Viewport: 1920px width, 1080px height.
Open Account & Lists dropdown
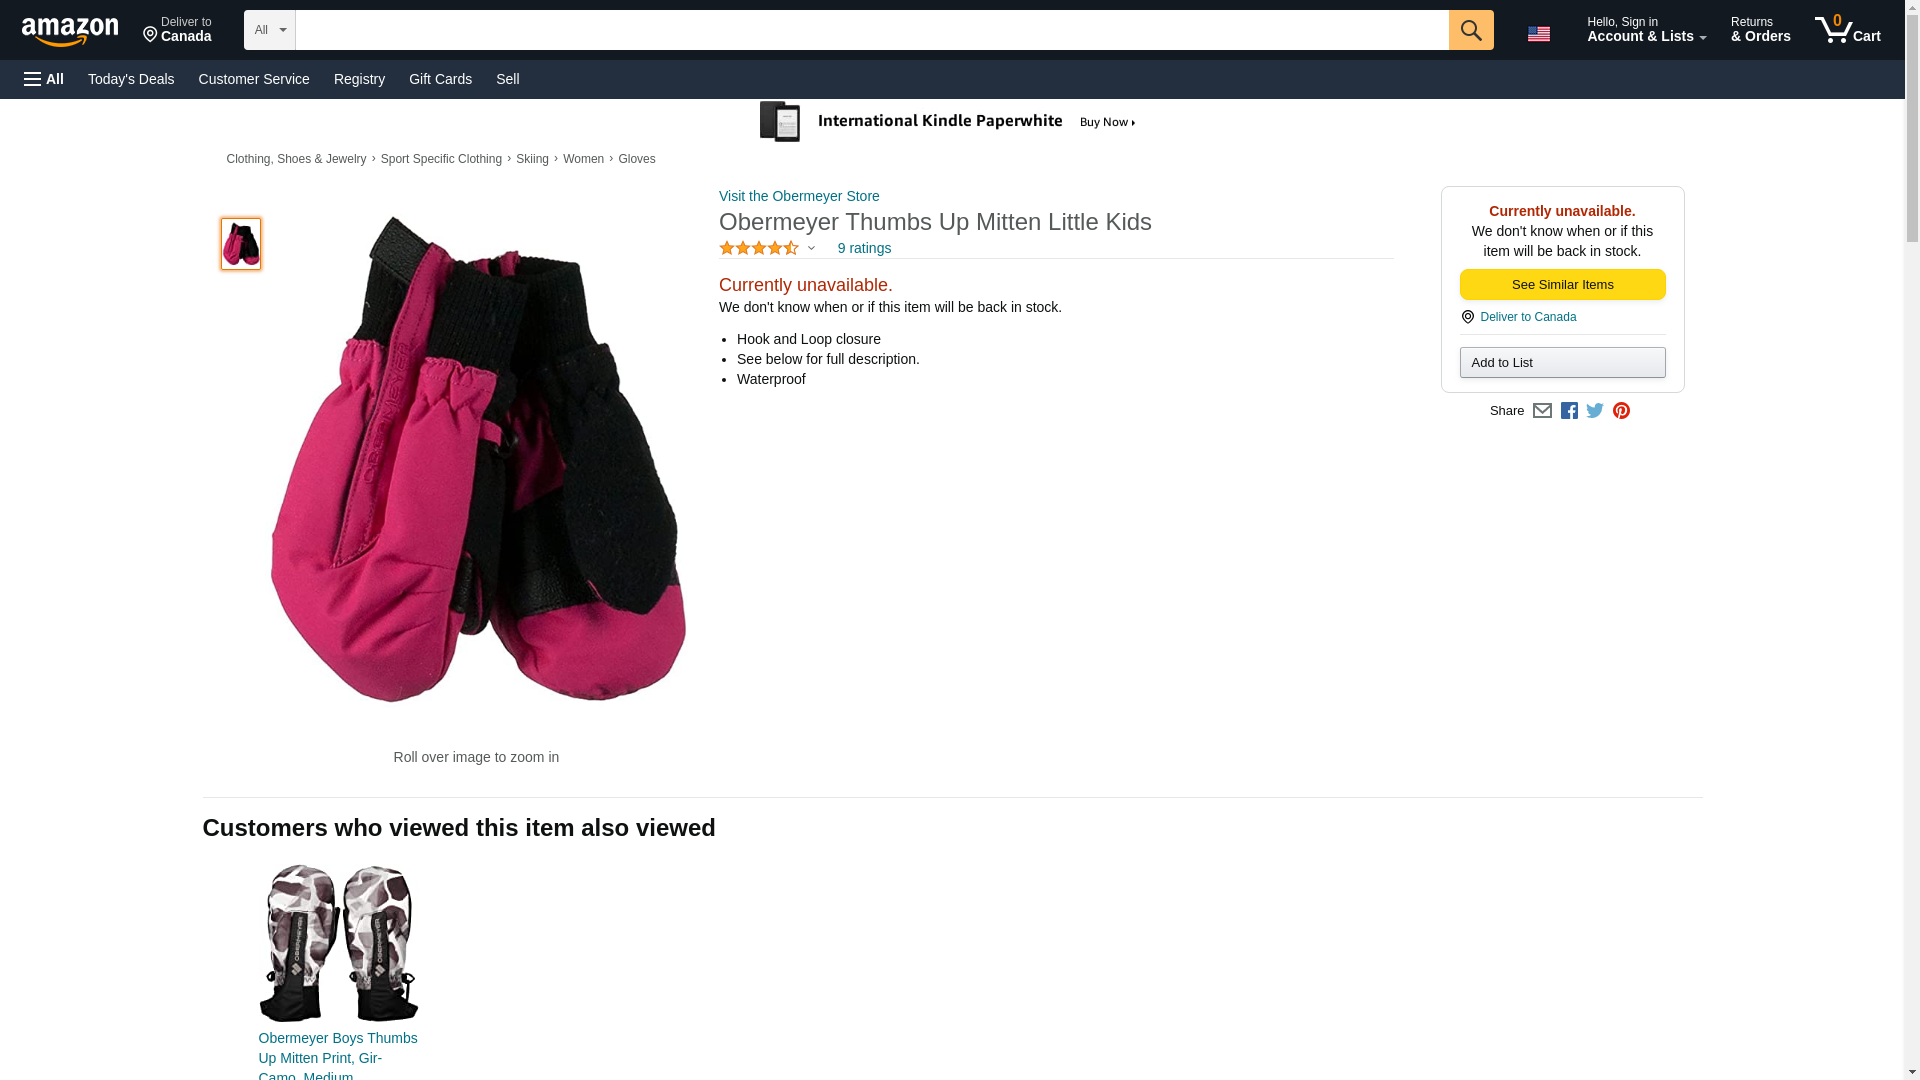click(1646, 30)
